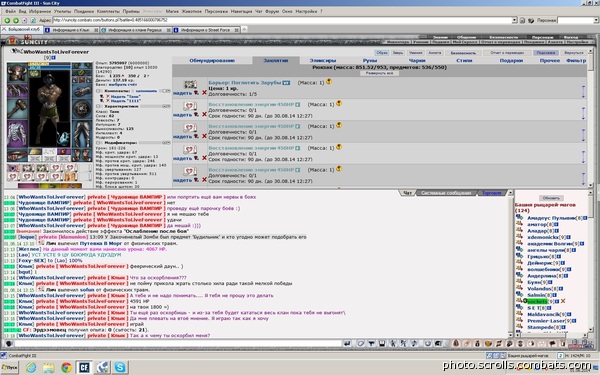Toggle the Комплекты section checkbox
Screen dimensions: 600x375
click(x=99, y=91)
